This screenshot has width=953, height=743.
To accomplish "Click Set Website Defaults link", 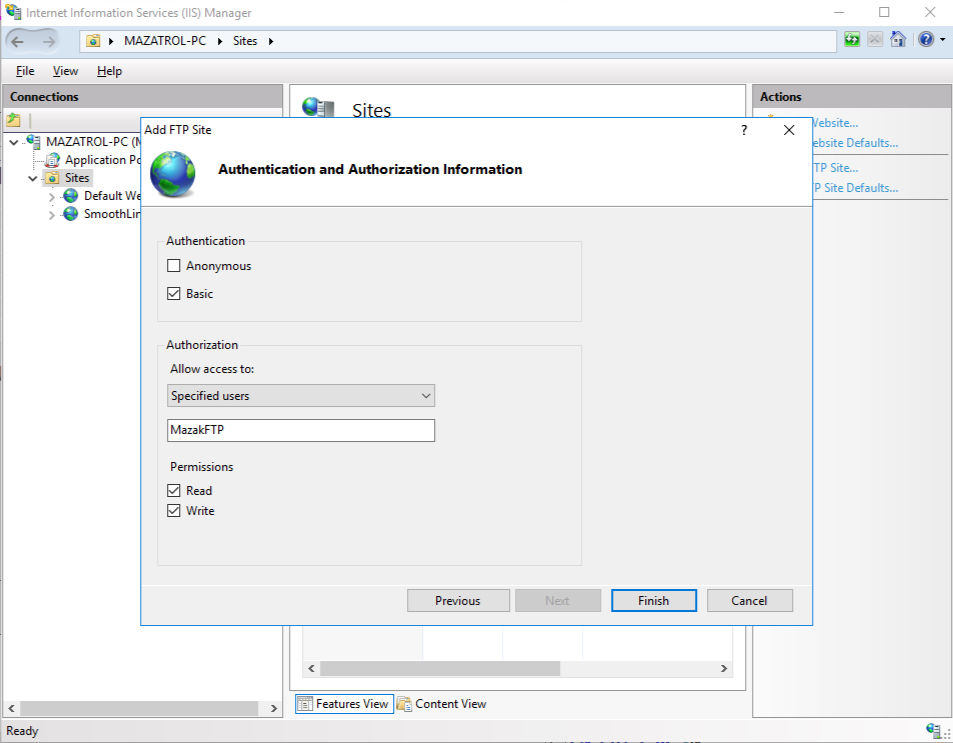I will click(x=855, y=143).
